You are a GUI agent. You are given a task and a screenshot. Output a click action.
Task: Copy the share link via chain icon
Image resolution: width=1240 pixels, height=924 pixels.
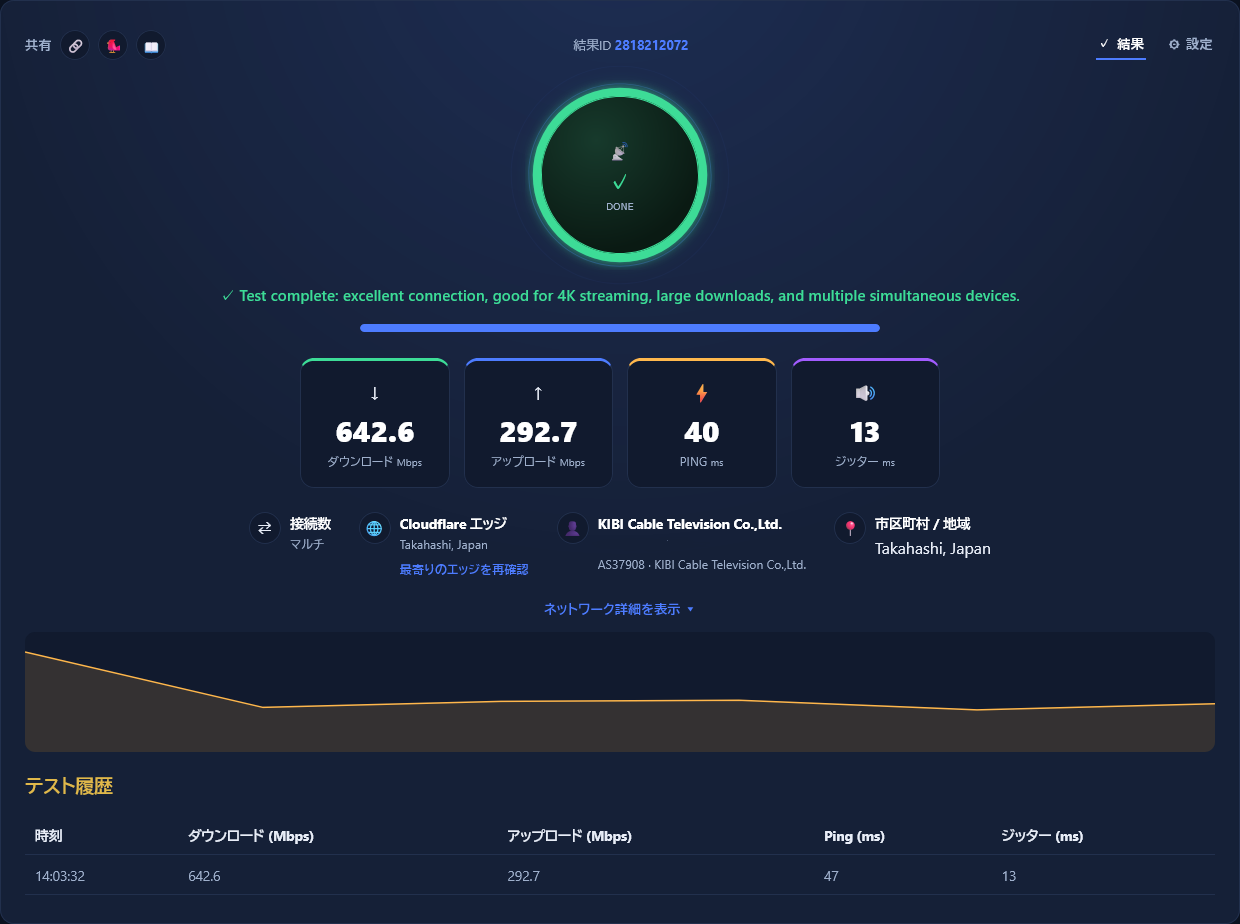[x=75, y=46]
